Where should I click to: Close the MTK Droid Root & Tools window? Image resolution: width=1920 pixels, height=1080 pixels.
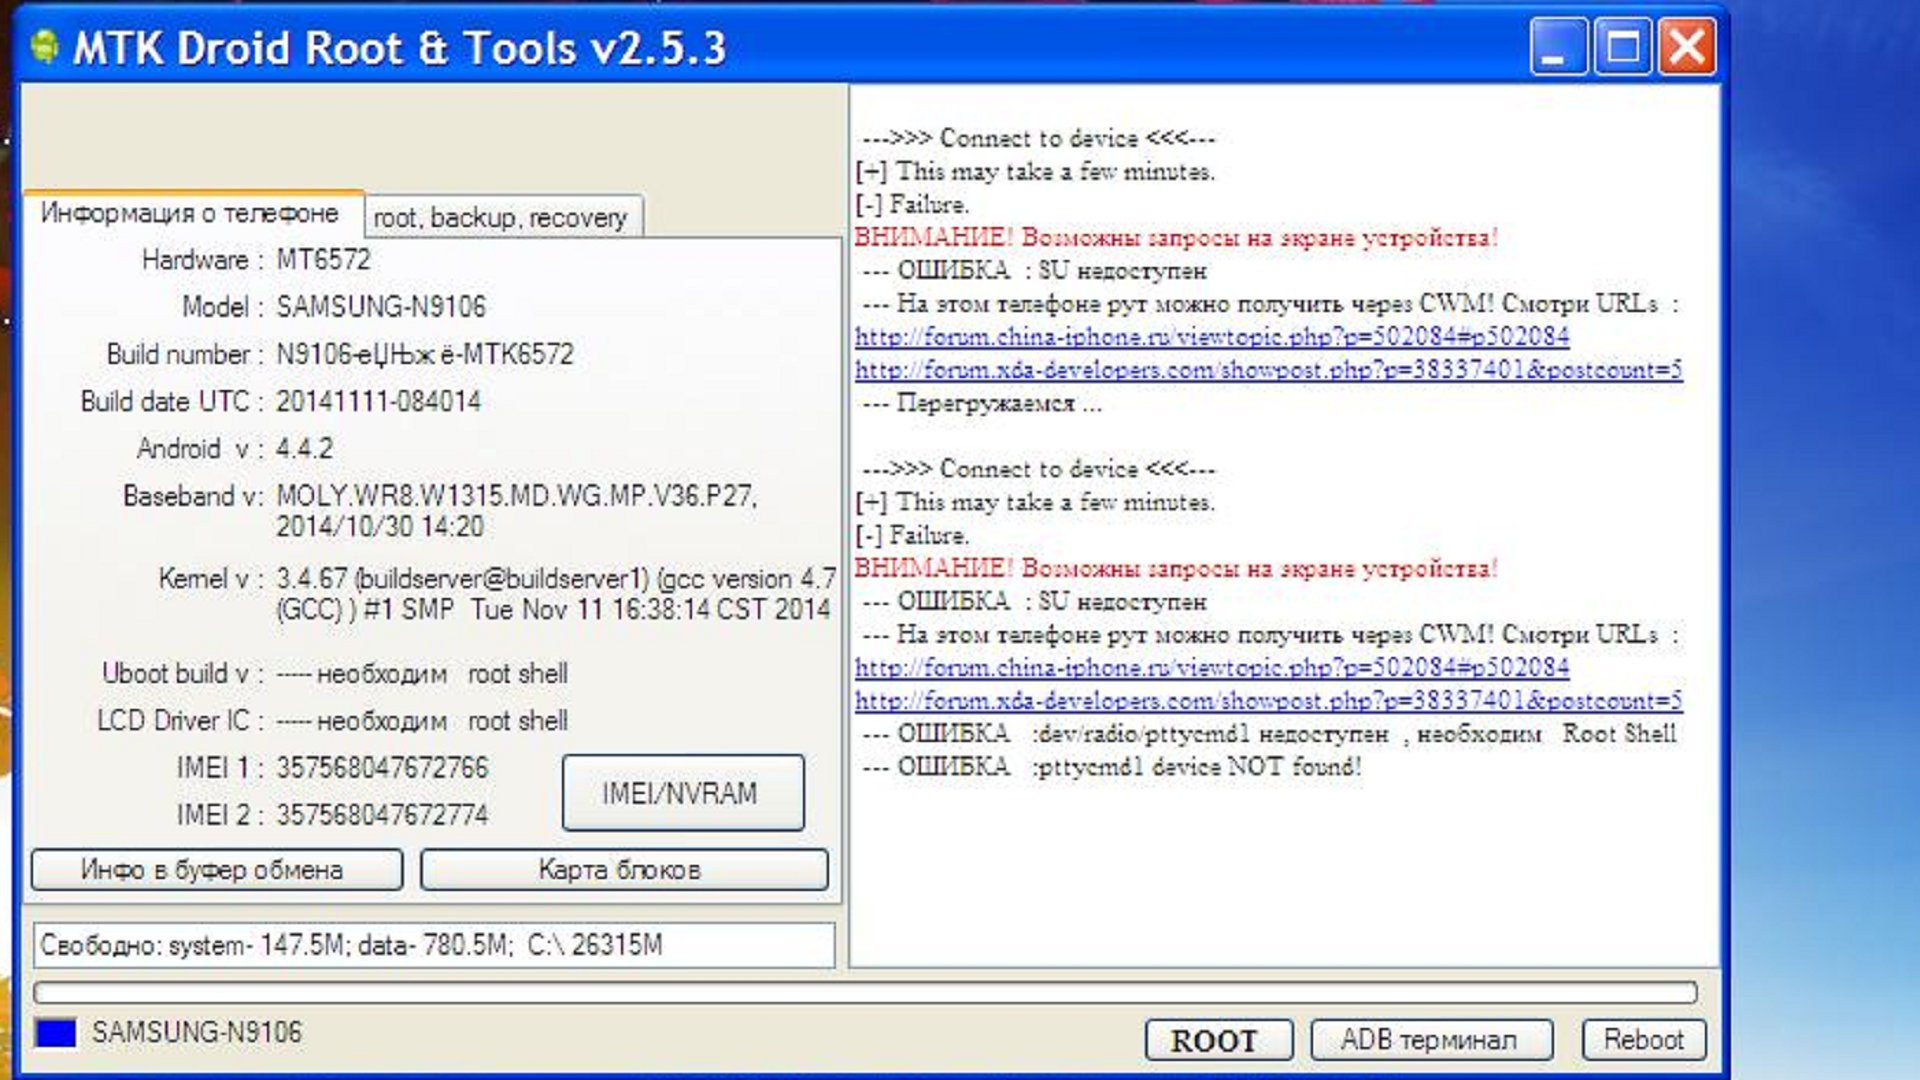(1687, 47)
